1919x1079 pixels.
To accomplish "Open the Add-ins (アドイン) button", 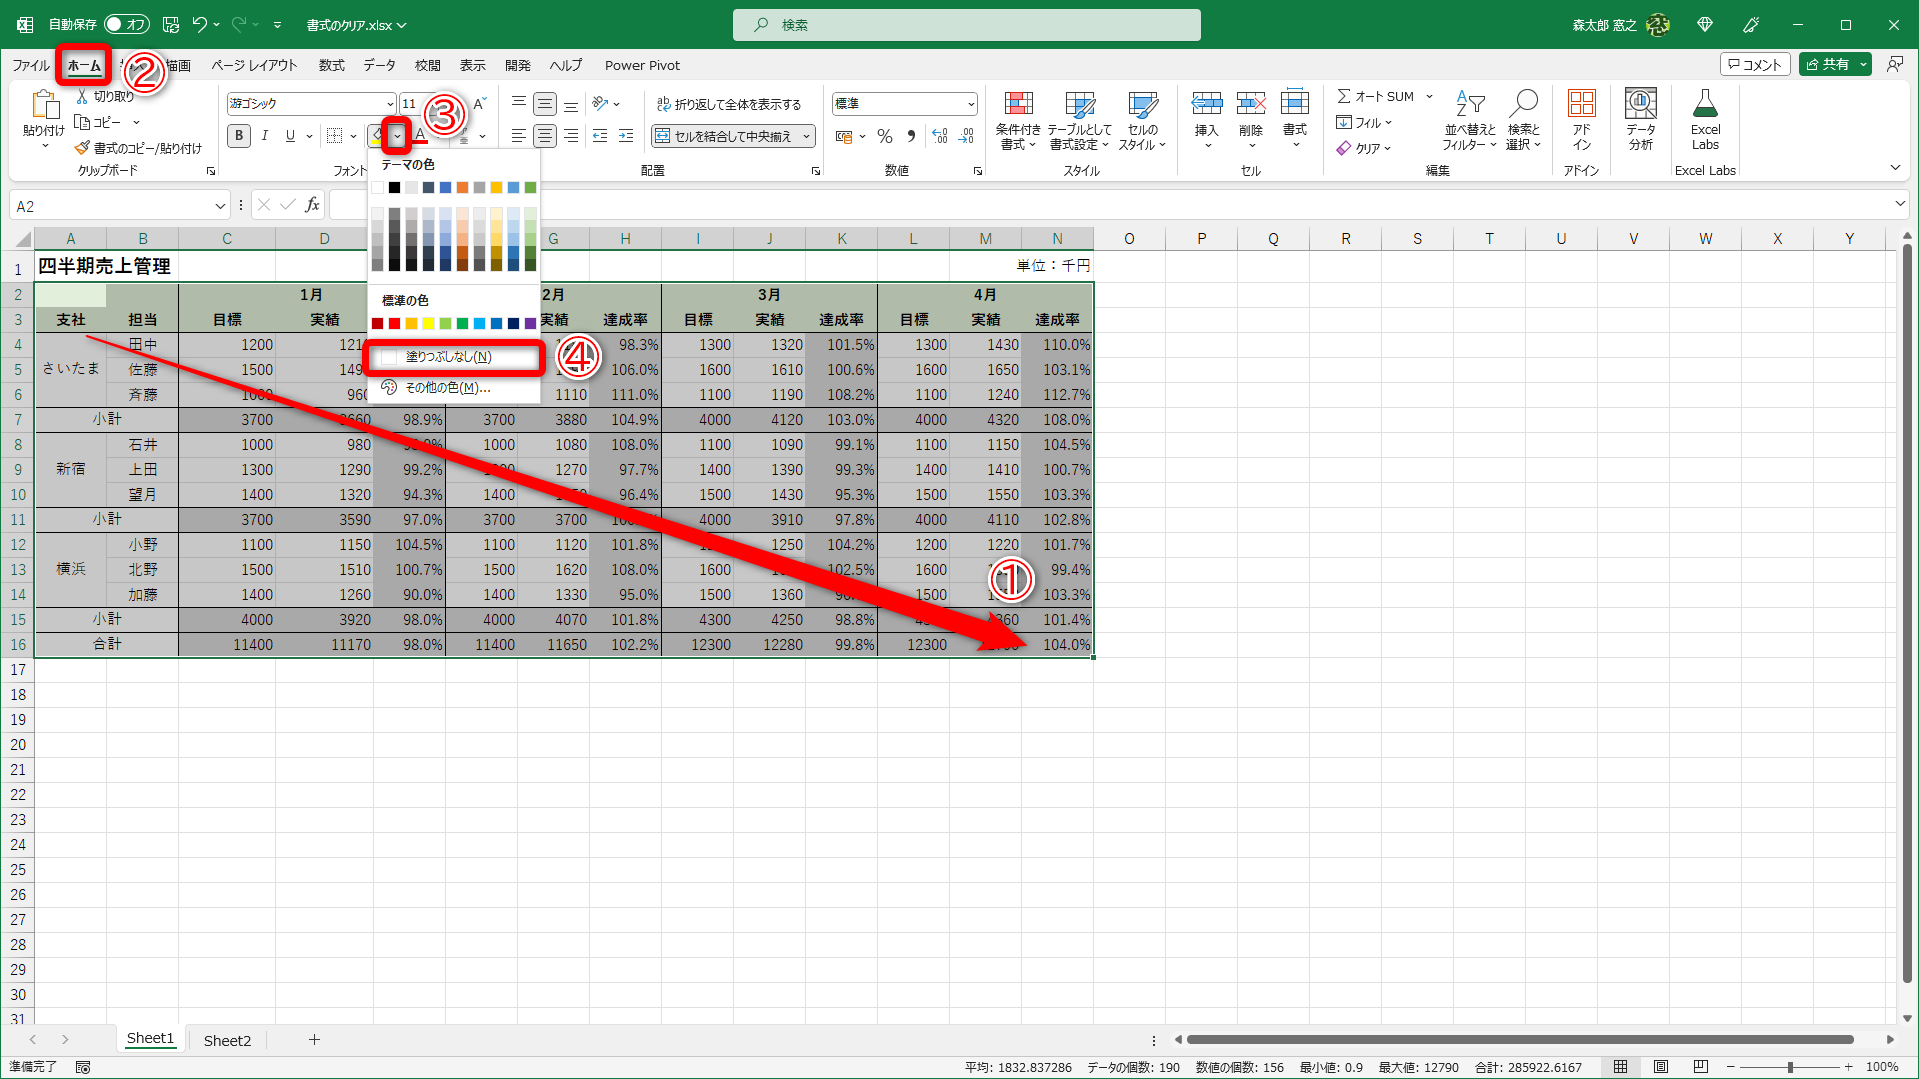I will tap(1581, 120).
